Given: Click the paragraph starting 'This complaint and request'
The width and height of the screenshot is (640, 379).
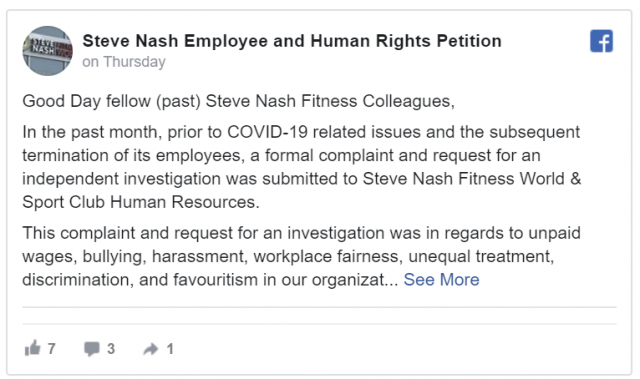Looking at the screenshot, I should (x=301, y=256).
